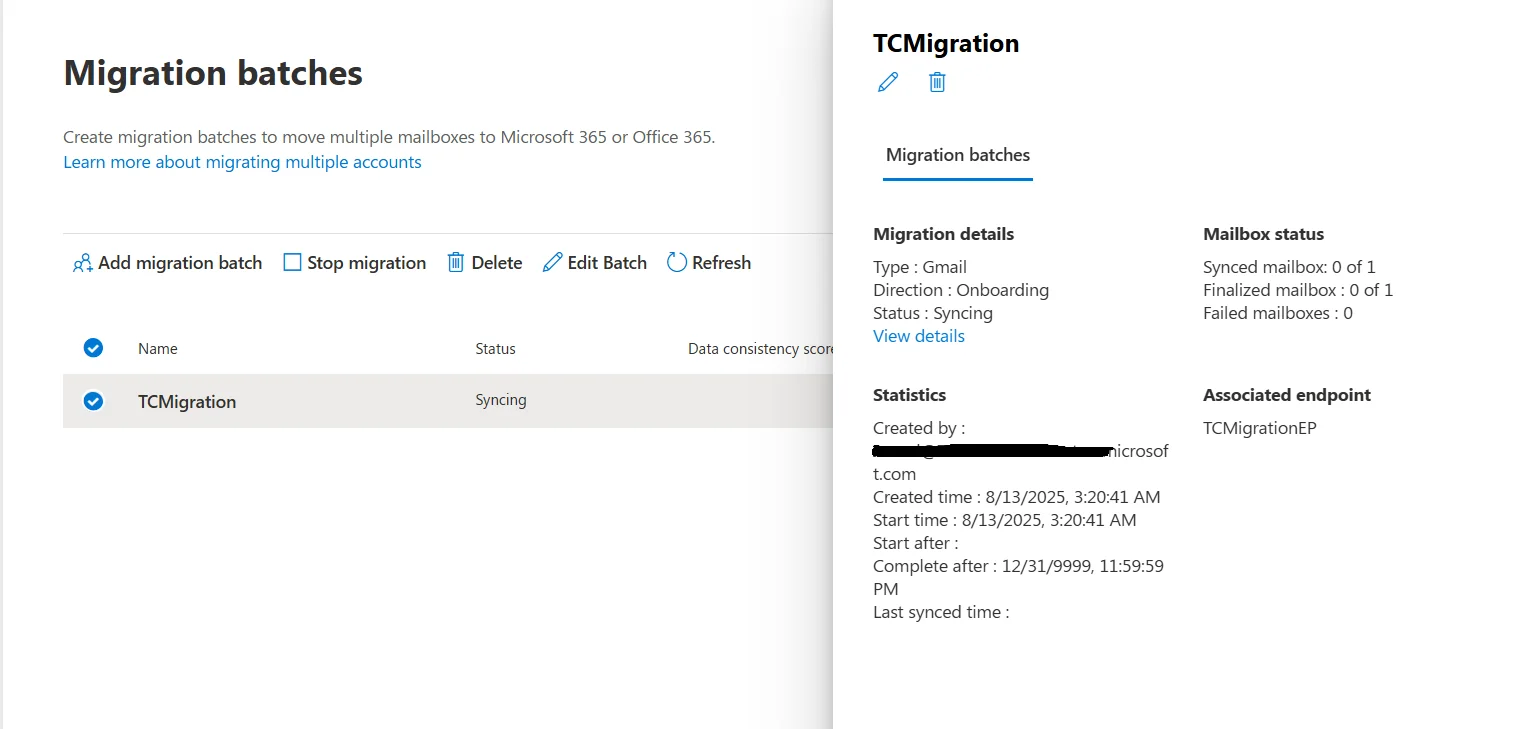The image size is (1518, 729).
Task: Click 'Synced mailbox: 0 of 1' text
Action: [x=1289, y=267]
